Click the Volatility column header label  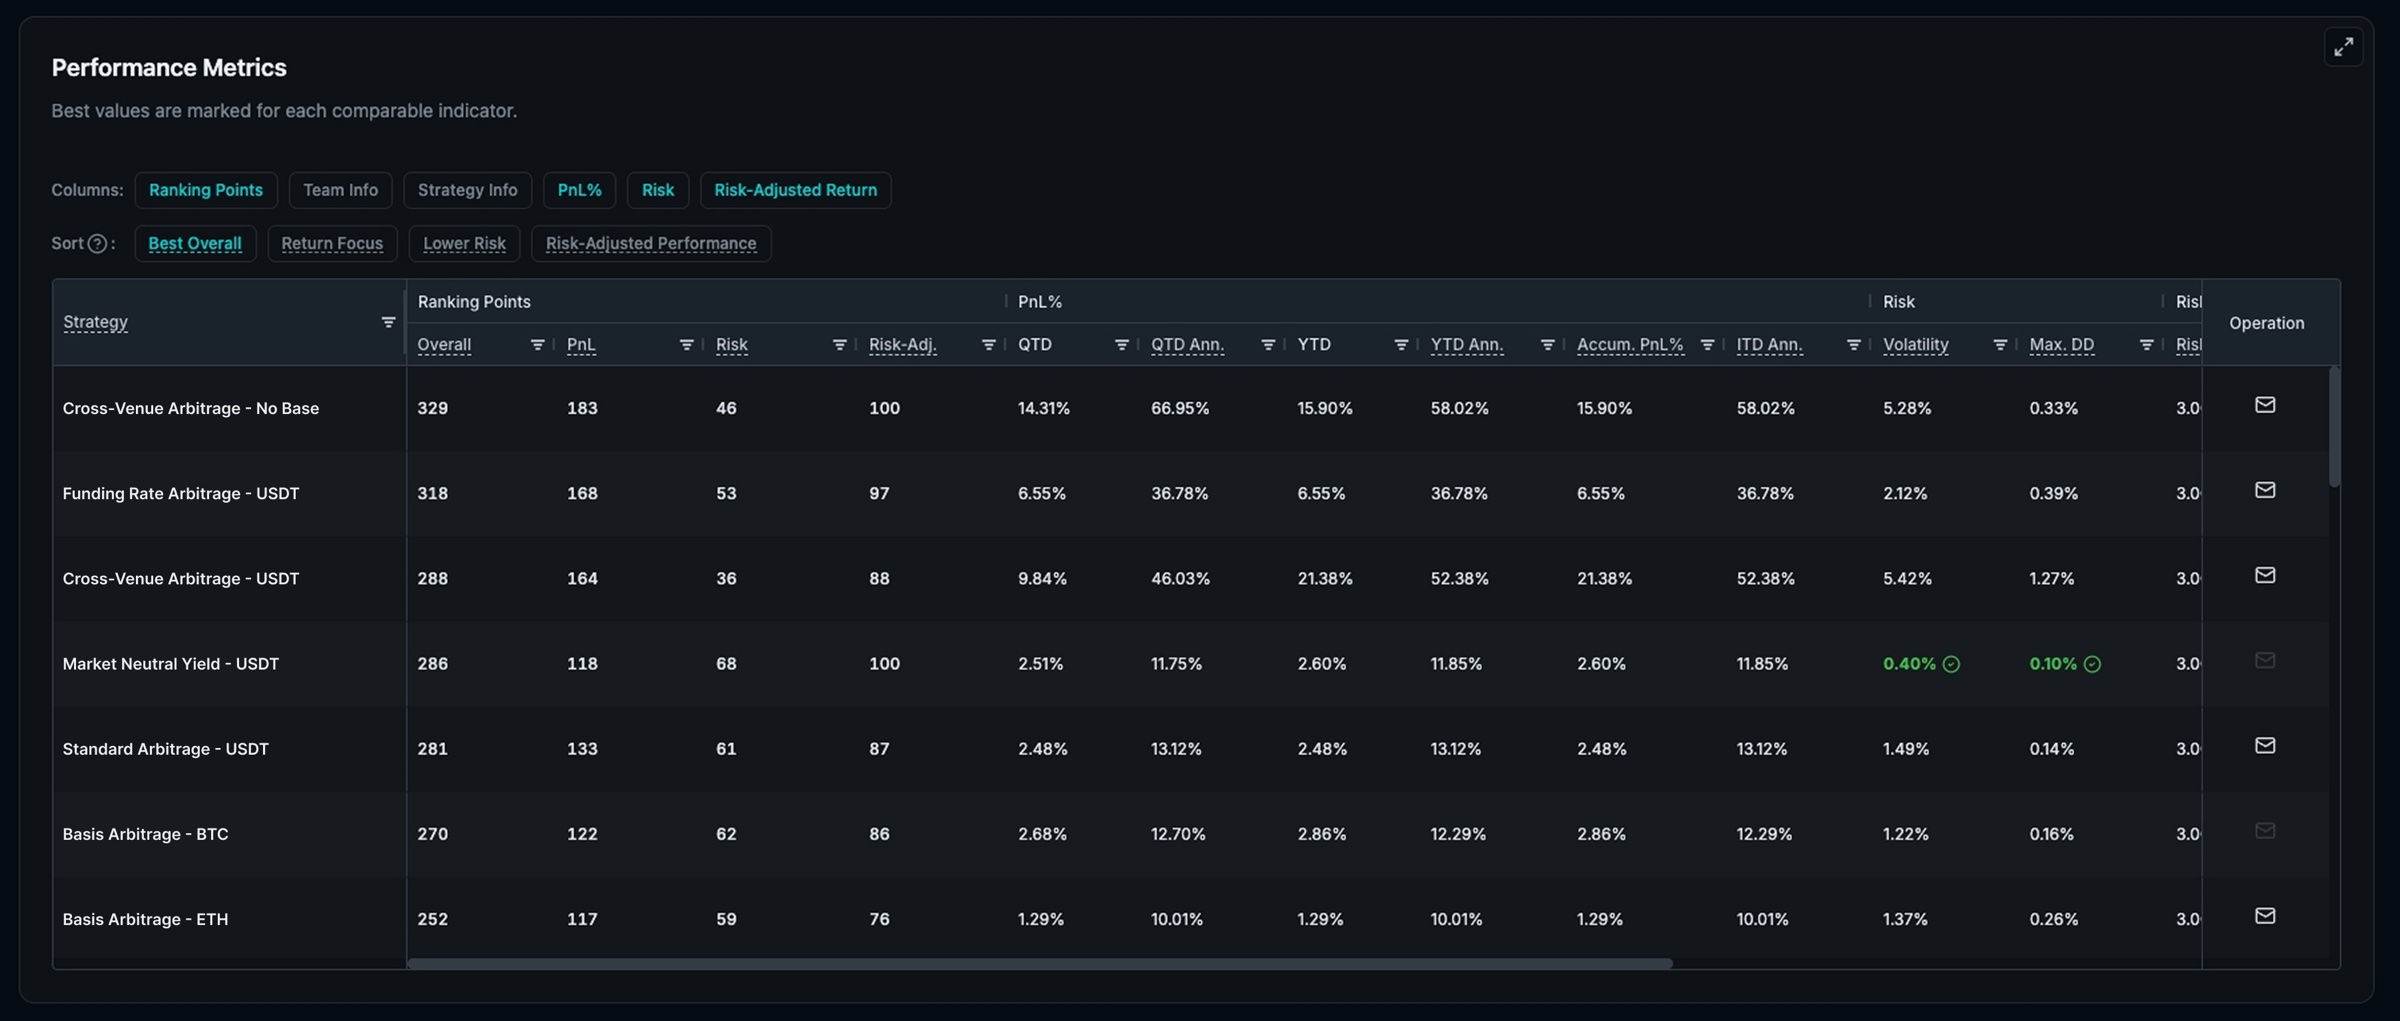click(x=1915, y=344)
